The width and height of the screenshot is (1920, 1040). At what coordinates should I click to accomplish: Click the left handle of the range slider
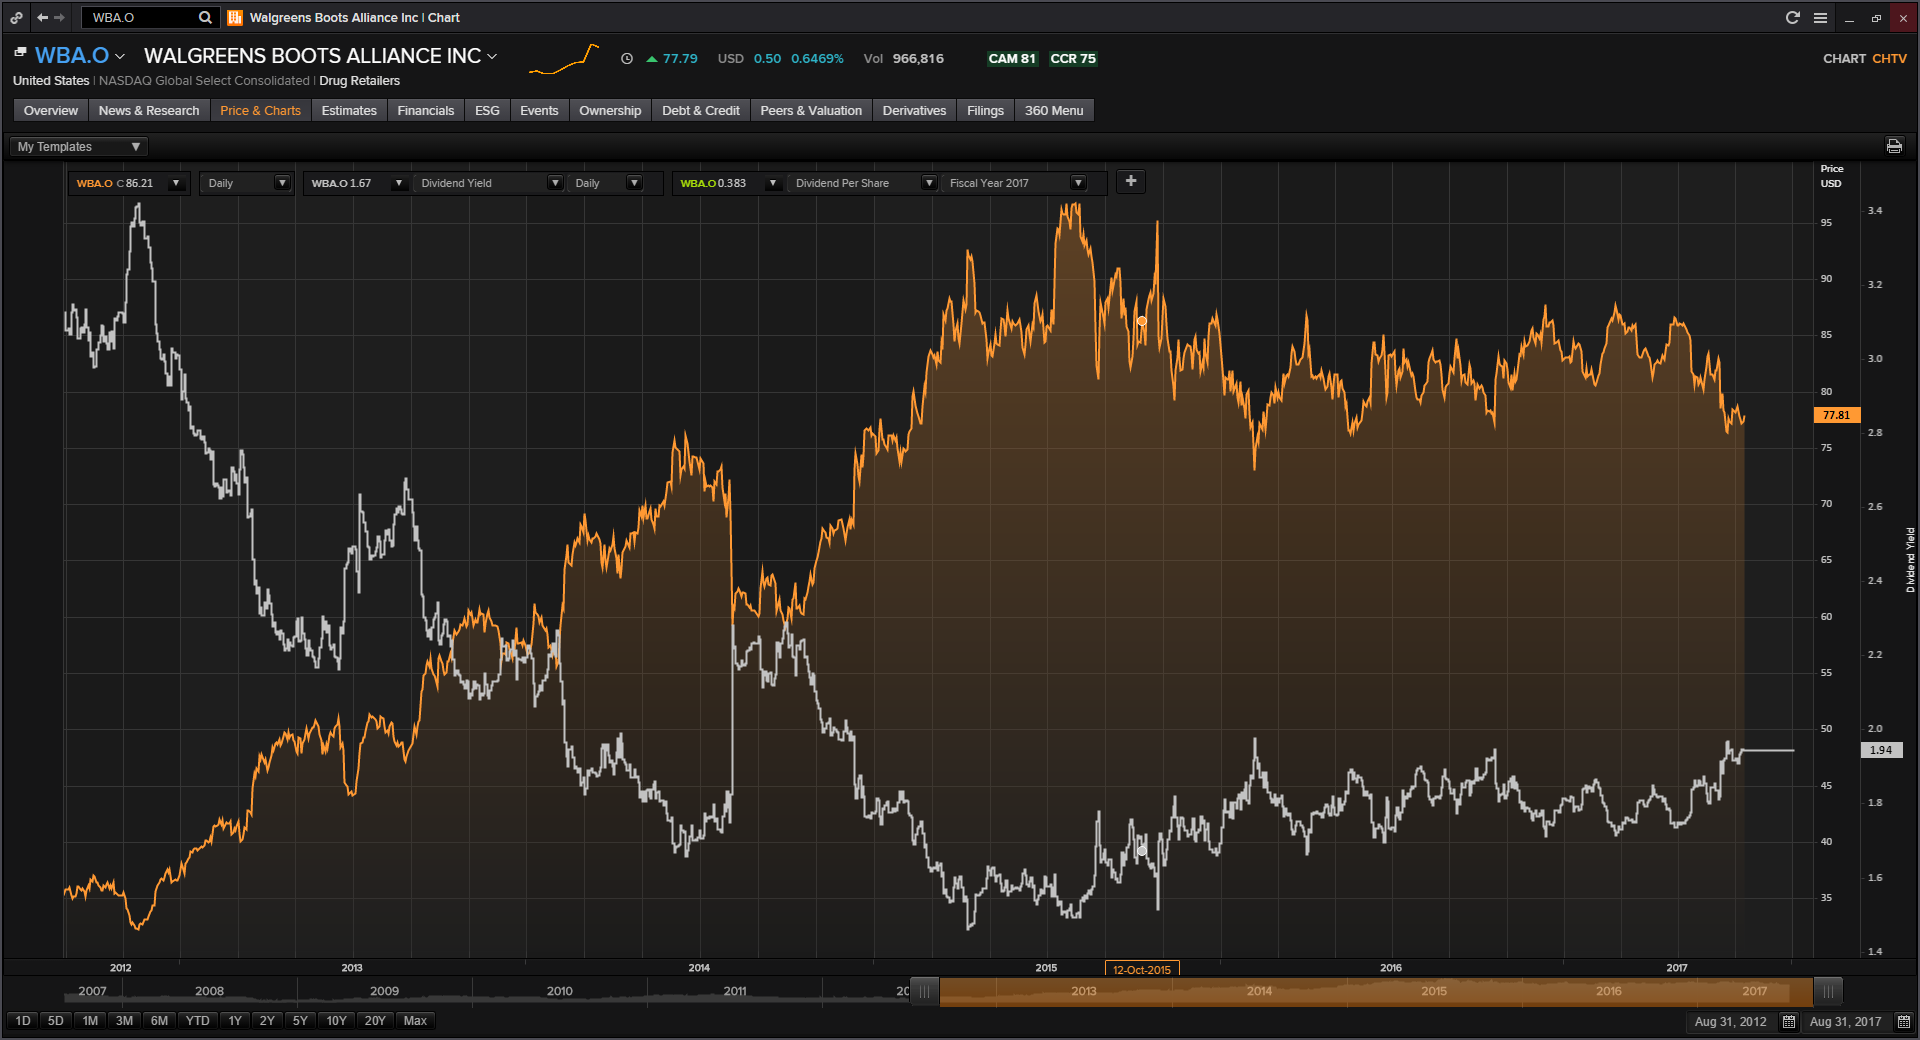tap(925, 992)
